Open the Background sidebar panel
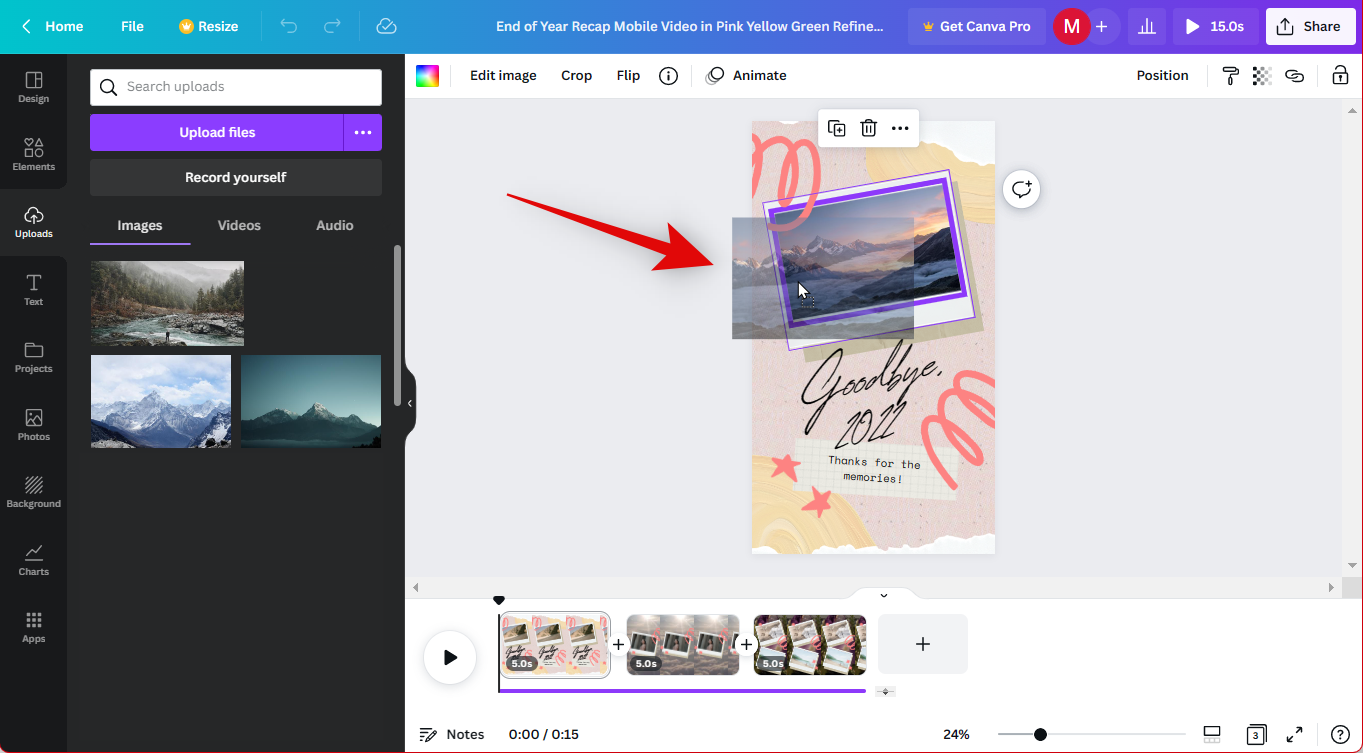The height and width of the screenshot is (753, 1363). click(x=33, y=492)
